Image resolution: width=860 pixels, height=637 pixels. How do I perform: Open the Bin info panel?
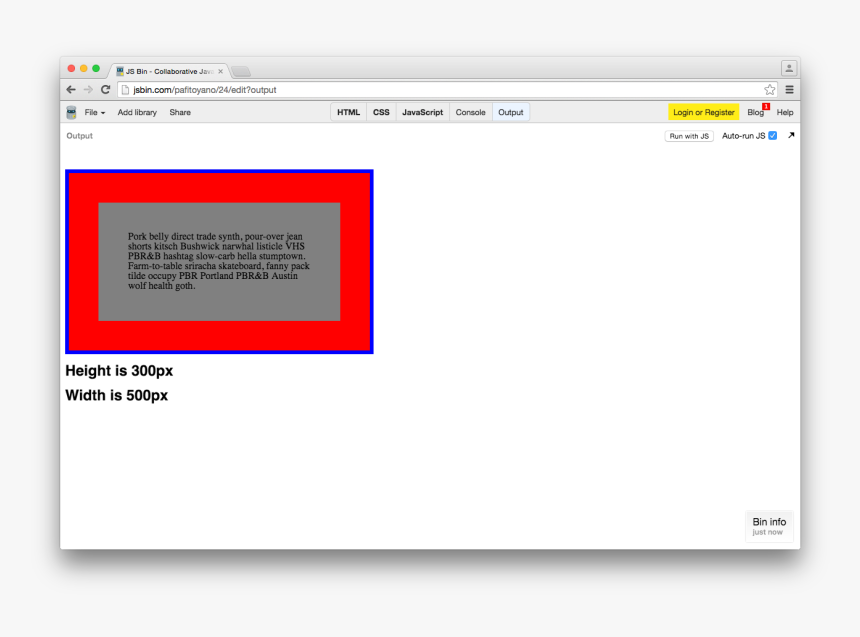tap(769, 526)
